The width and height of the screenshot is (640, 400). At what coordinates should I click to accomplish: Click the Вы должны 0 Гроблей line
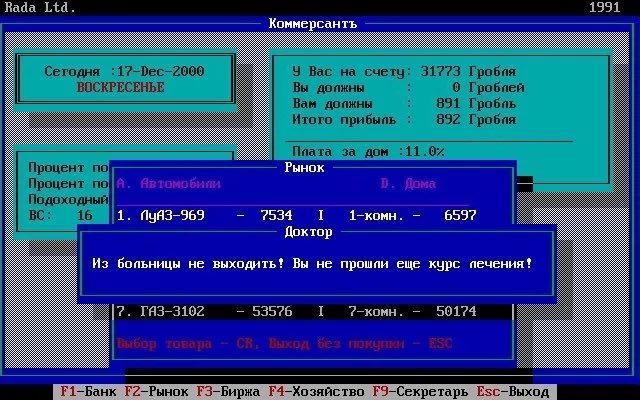pyautogui.click(x=408, y=87)
